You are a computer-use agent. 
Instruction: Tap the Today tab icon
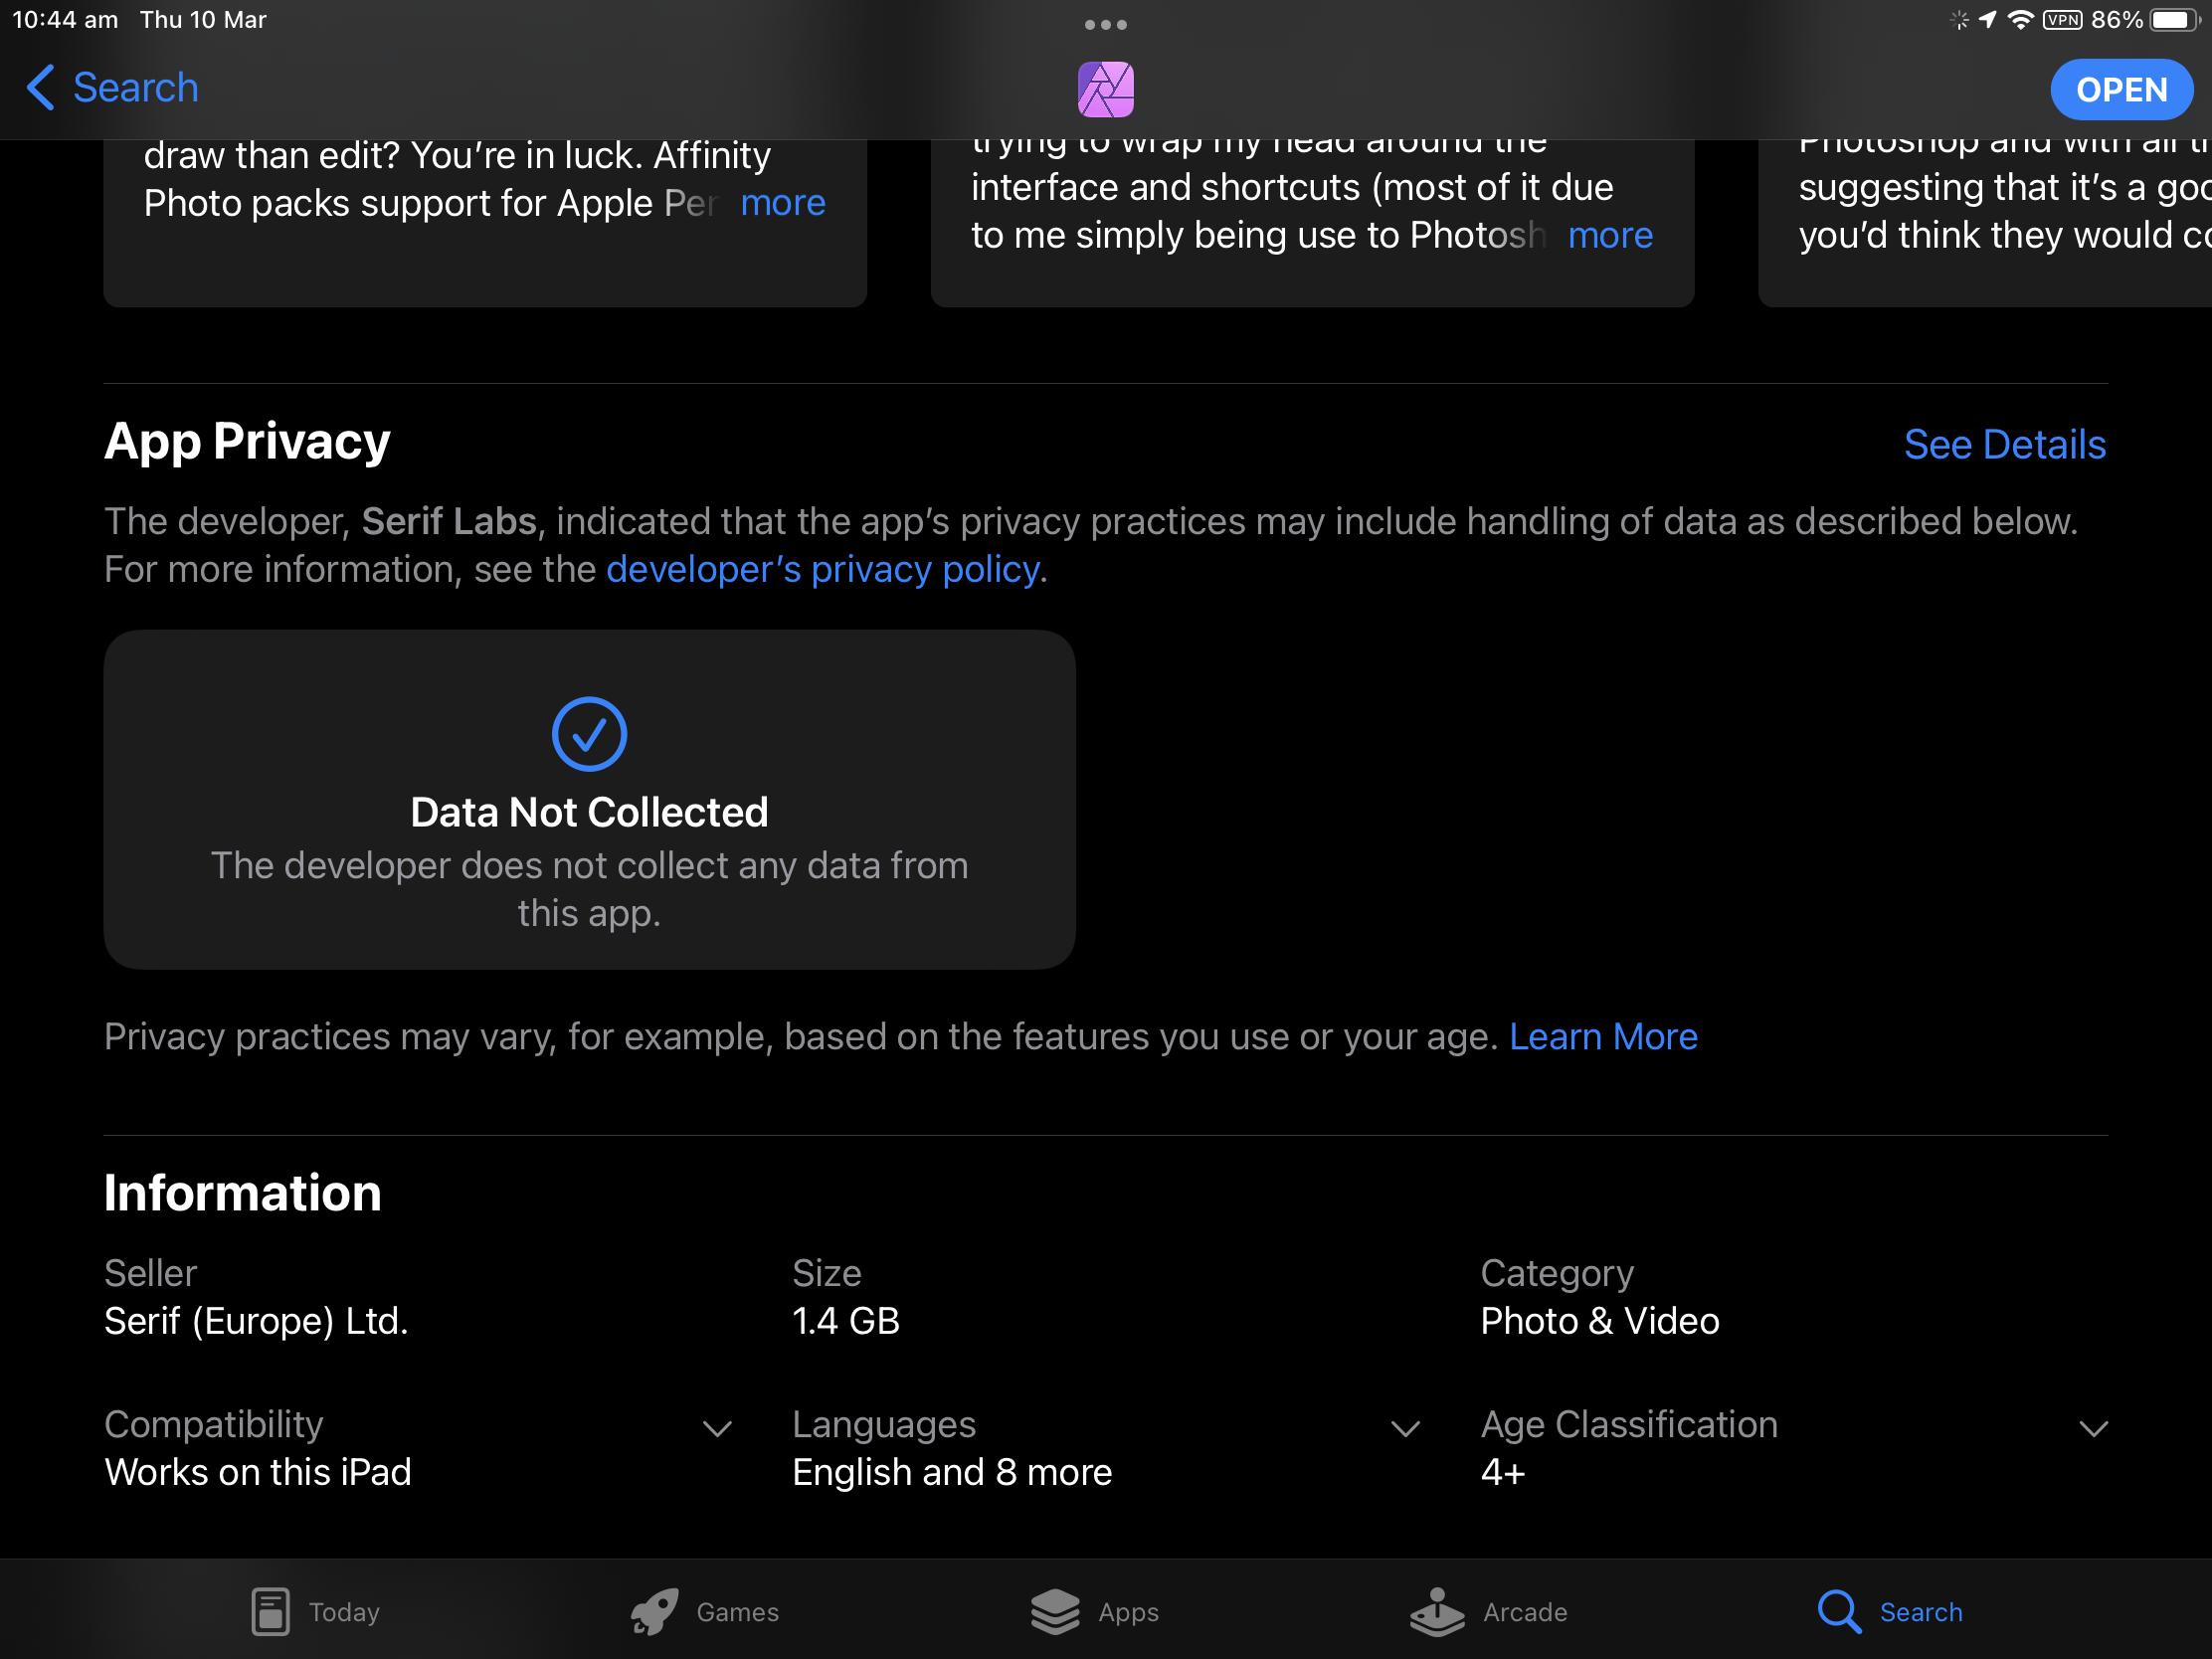tap(270, 1611)
